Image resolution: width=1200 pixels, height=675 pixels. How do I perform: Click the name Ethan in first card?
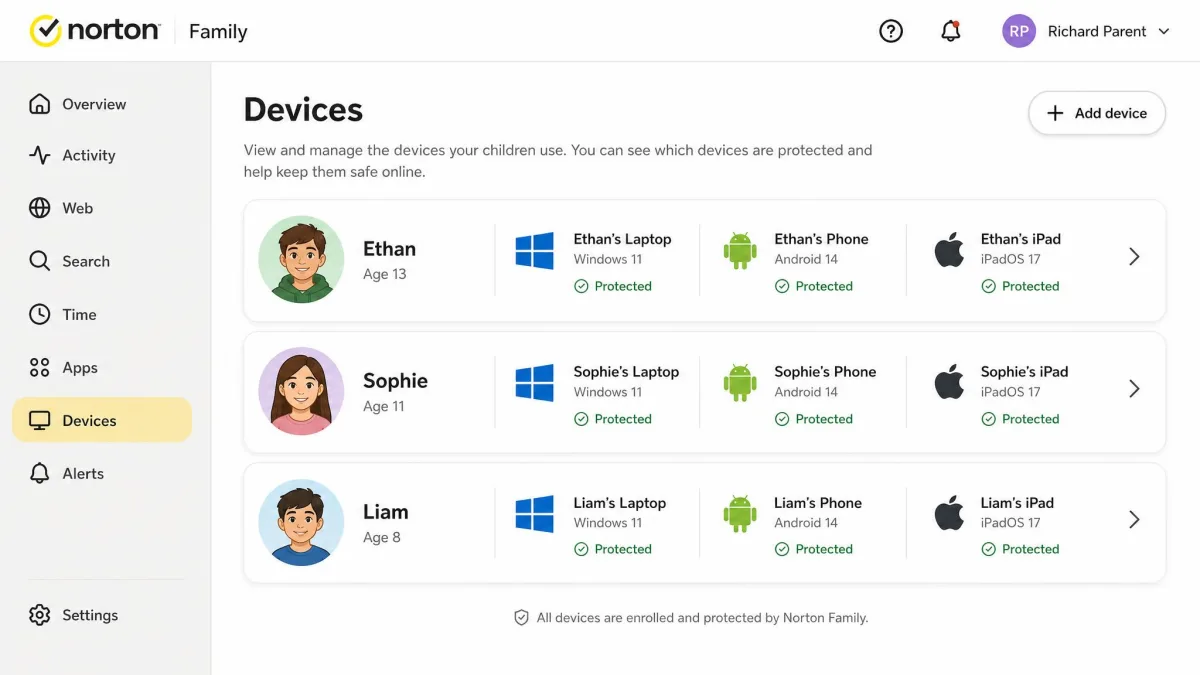coord(389,249)
